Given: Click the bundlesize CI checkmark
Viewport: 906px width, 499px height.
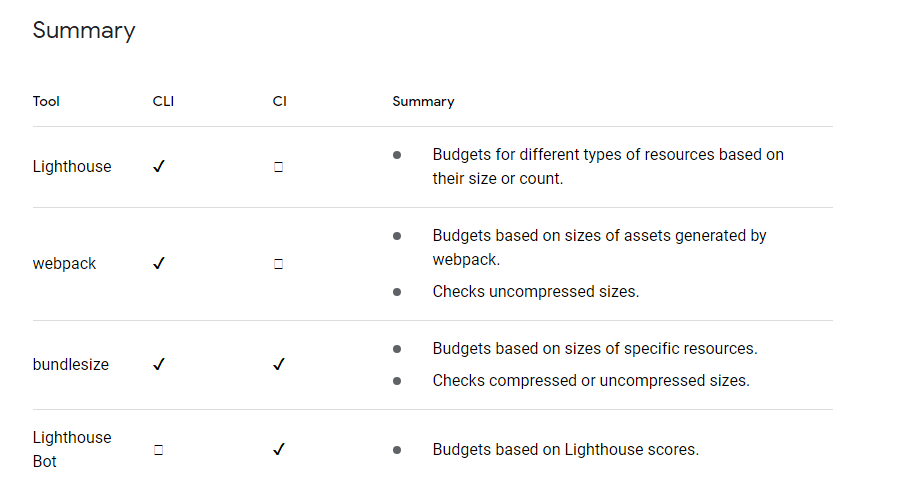Looking at the screenshot, I should click(x=279, y=365).
